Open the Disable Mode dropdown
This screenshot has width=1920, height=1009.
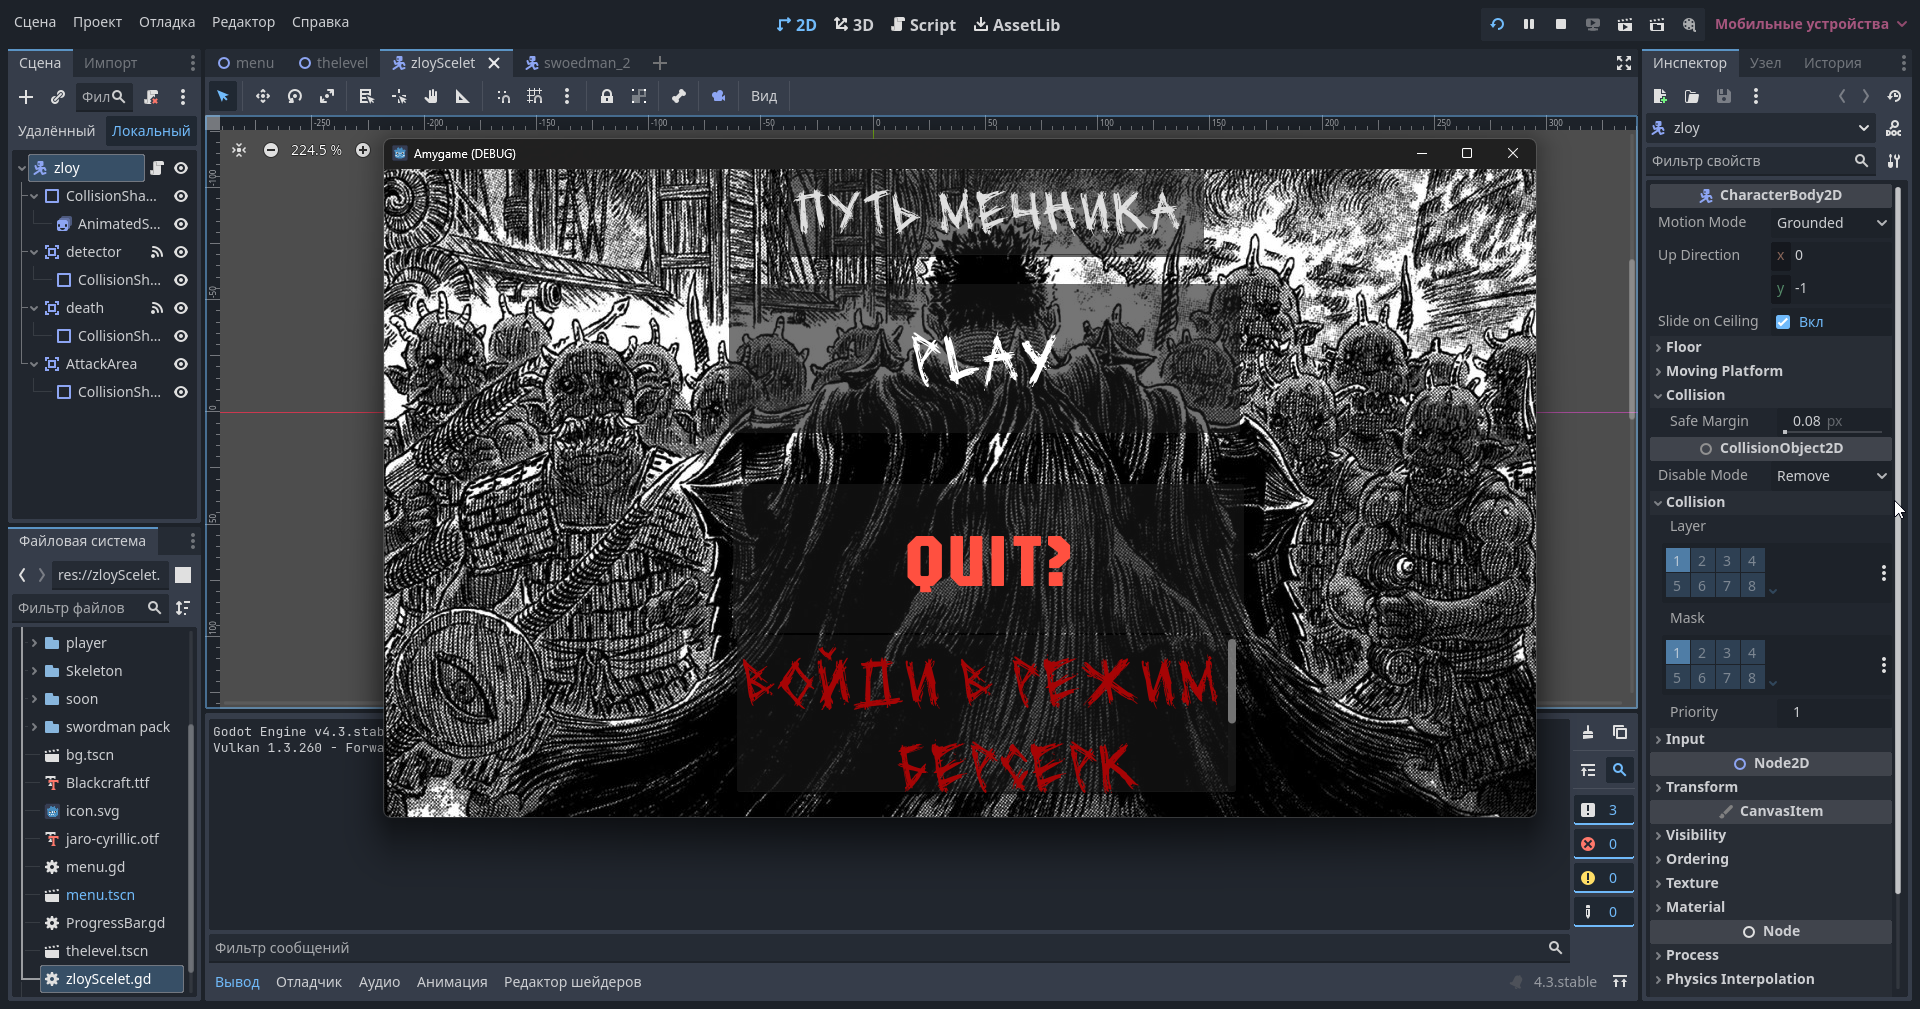tap(1831, 476)
